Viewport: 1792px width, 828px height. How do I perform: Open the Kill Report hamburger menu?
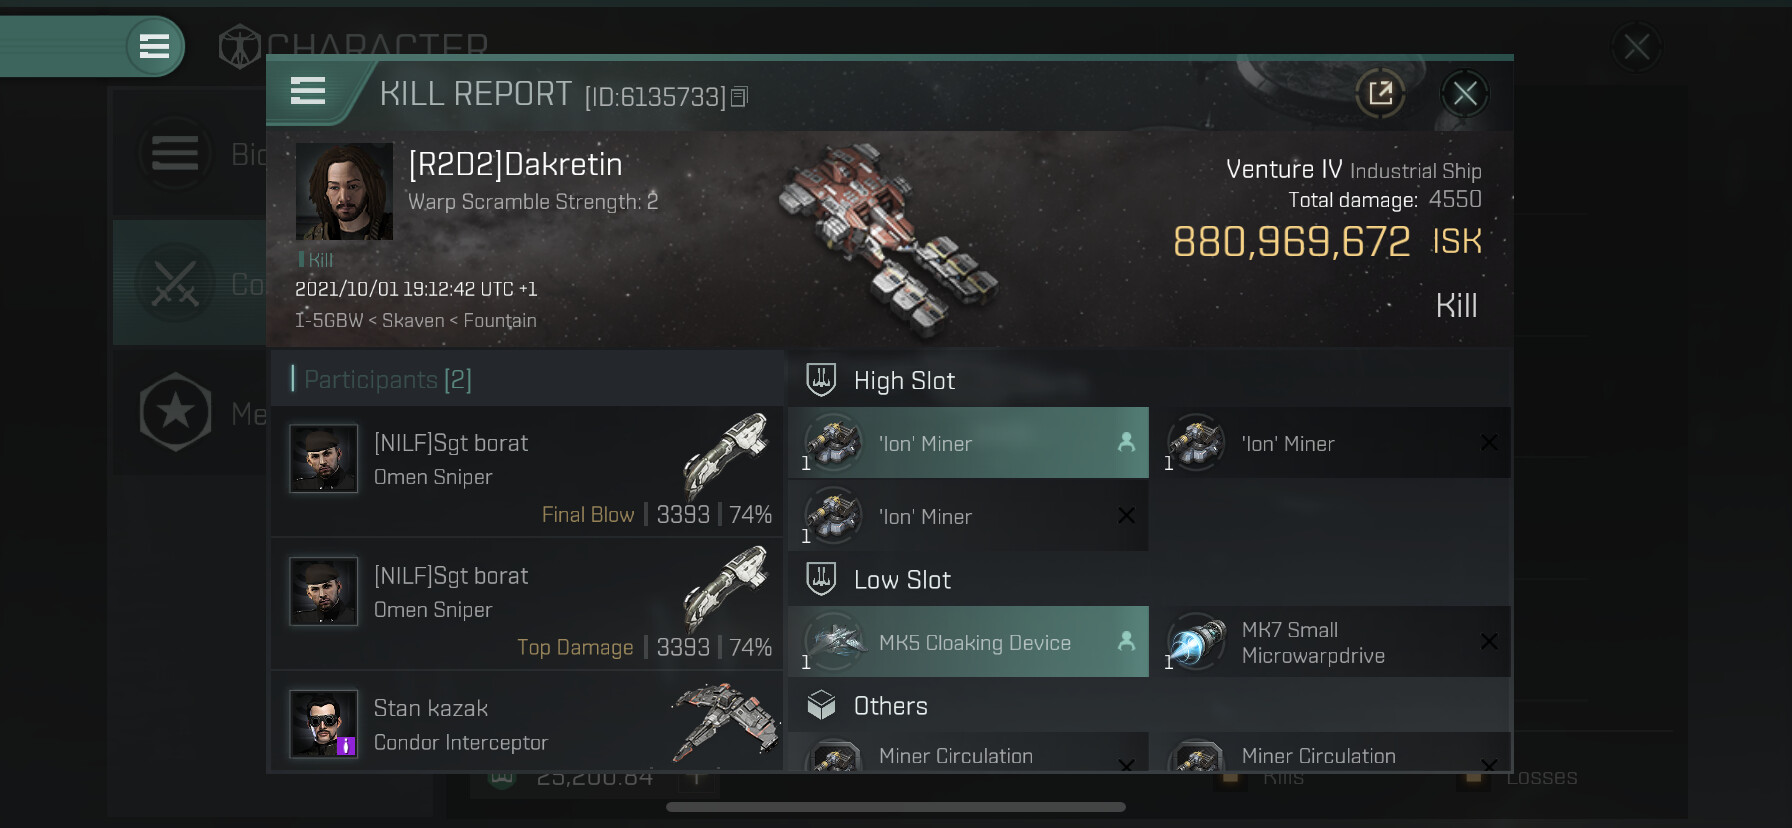[308, 92]
